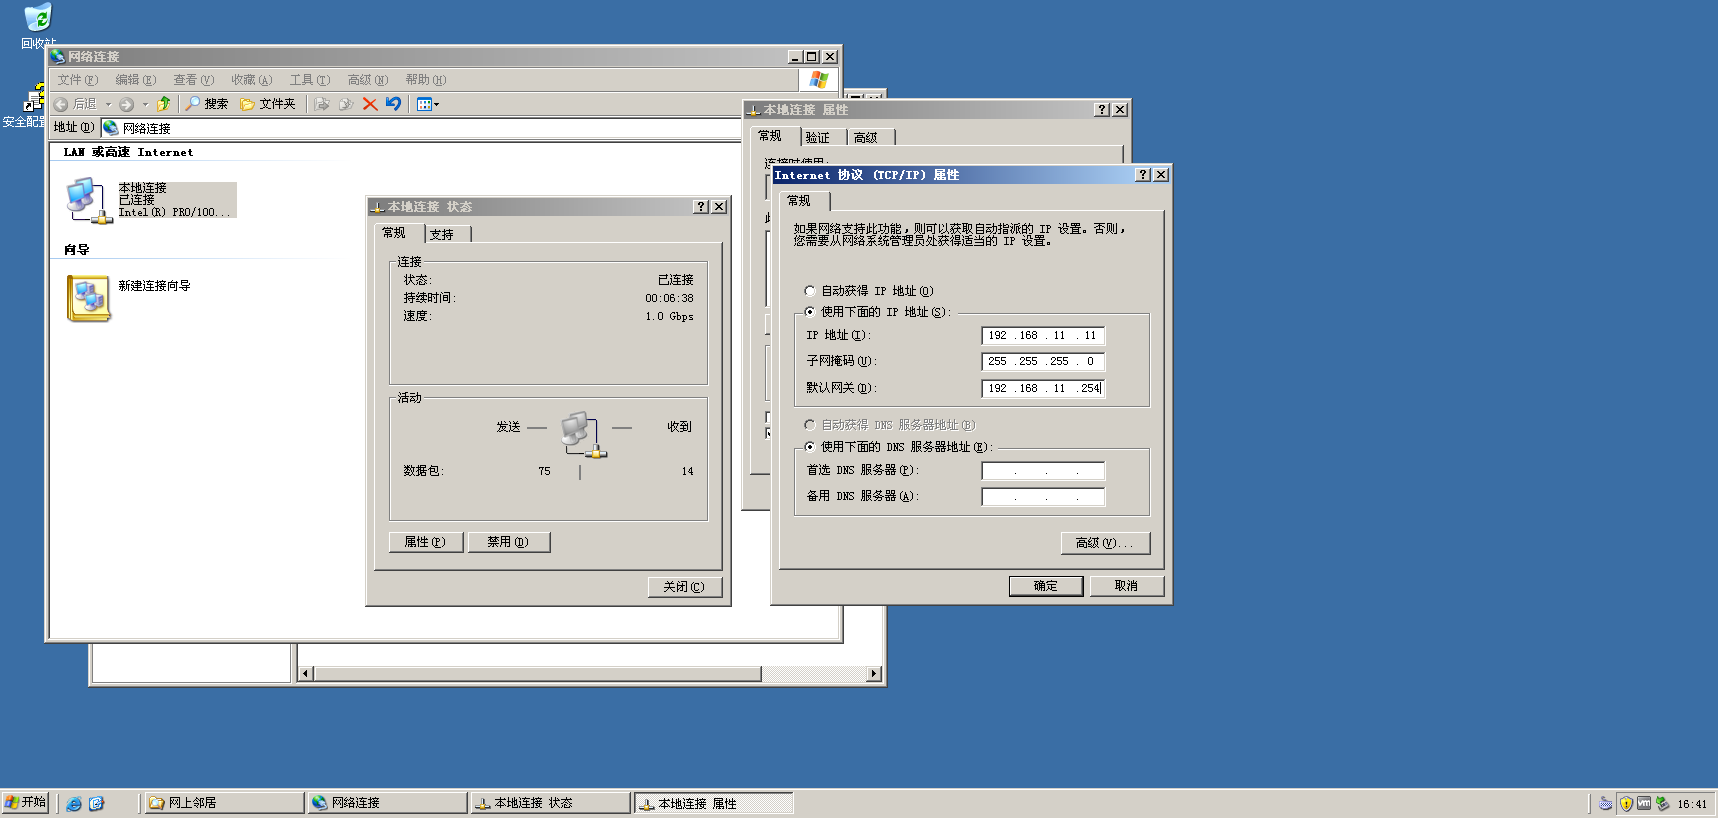This screenshot has height=818, width=1718.
Task: Open the 新建连接向导 wizard icon
Action: click(x=88, y=298)
